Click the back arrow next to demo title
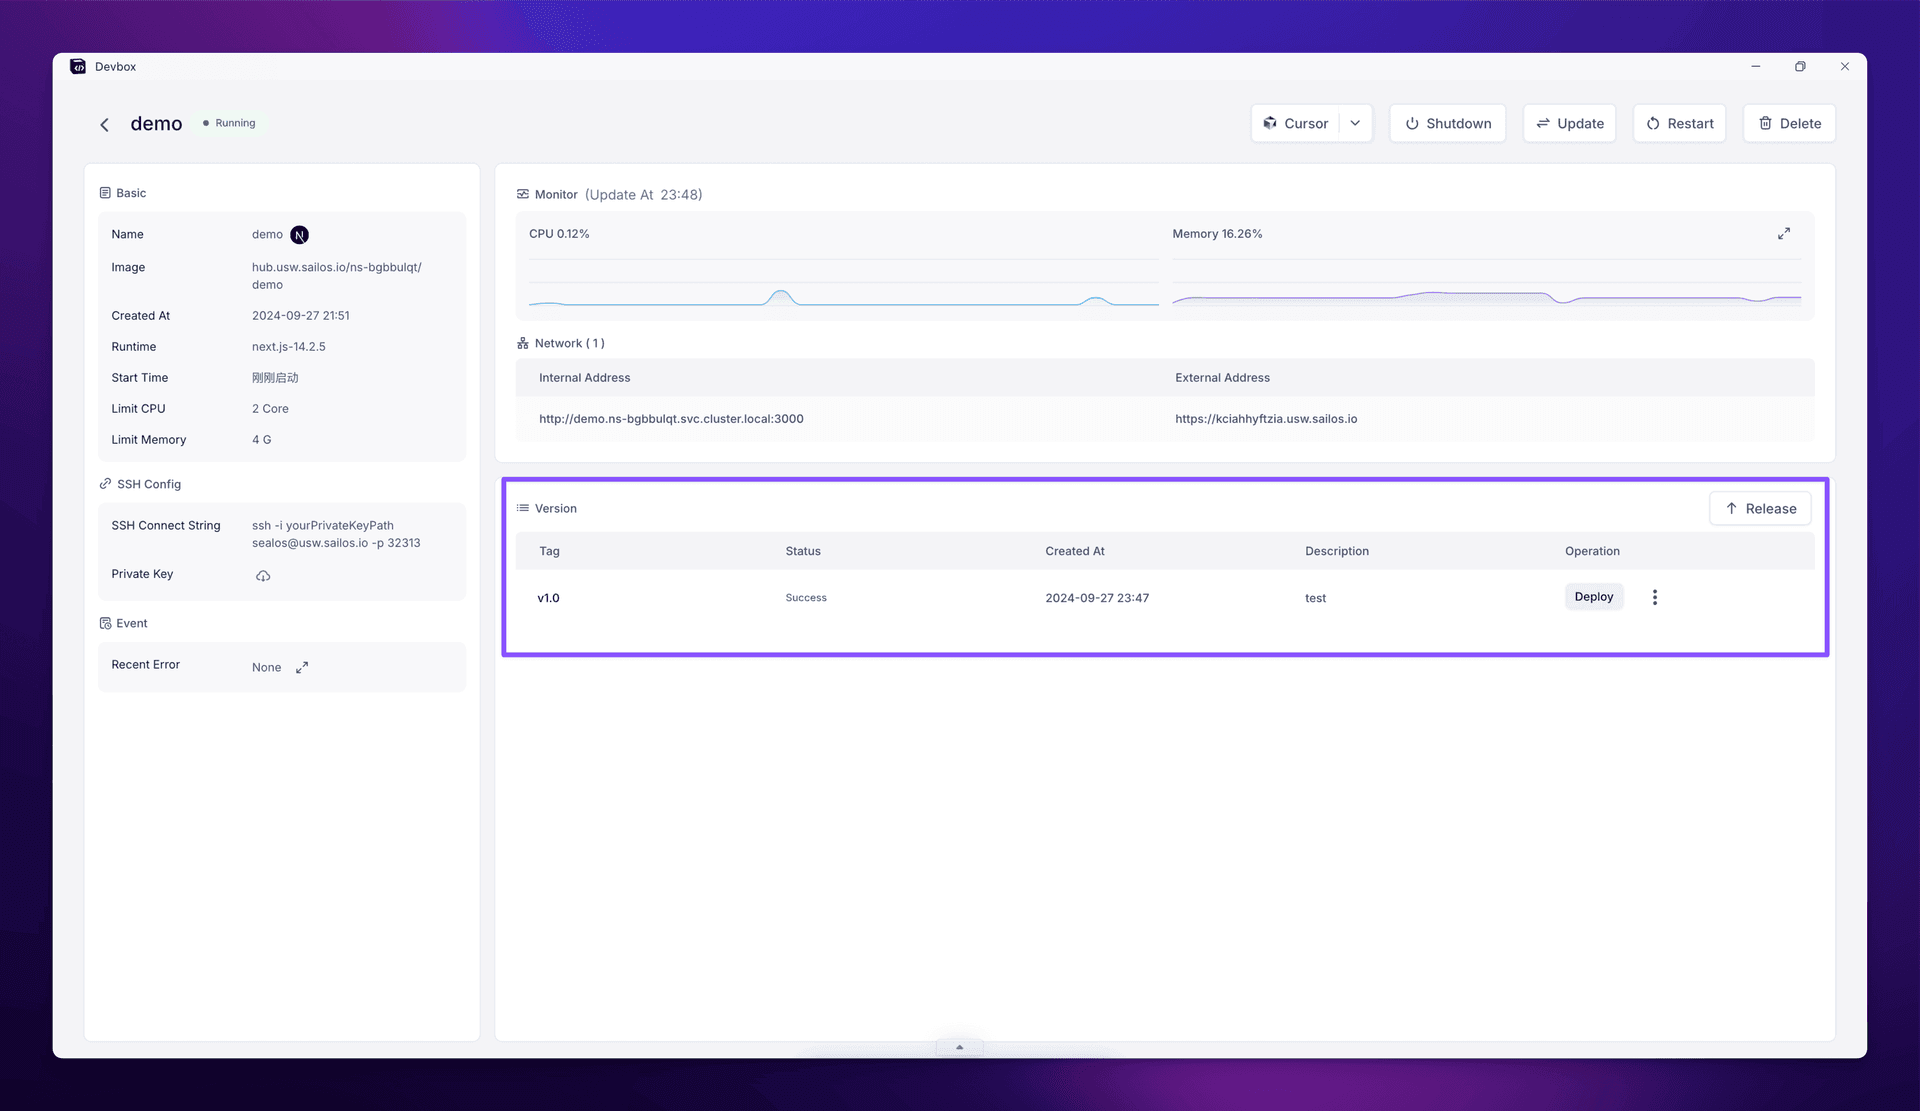Screen dimensions: 1920x1111 (105, 124)
